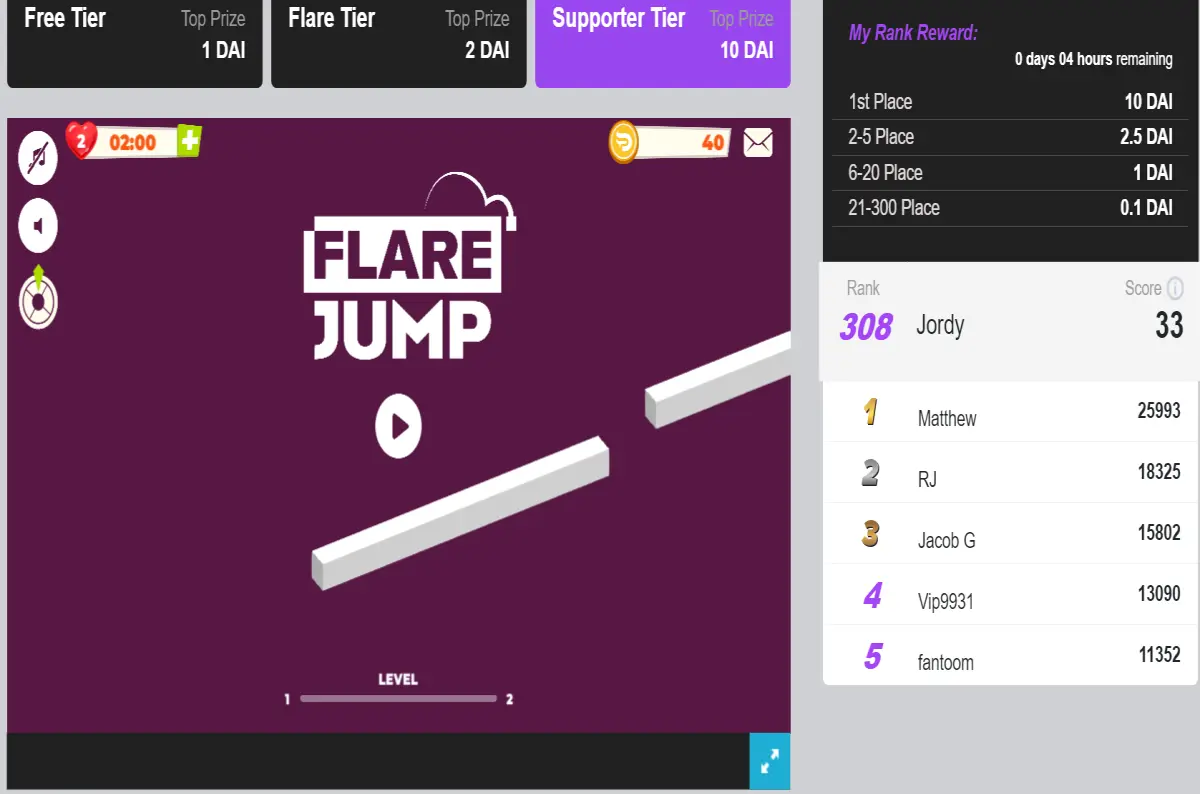Switch to the Flare Tier tab
The height and width of the screenshot is (794, 1200).
(x=399, y=44)
